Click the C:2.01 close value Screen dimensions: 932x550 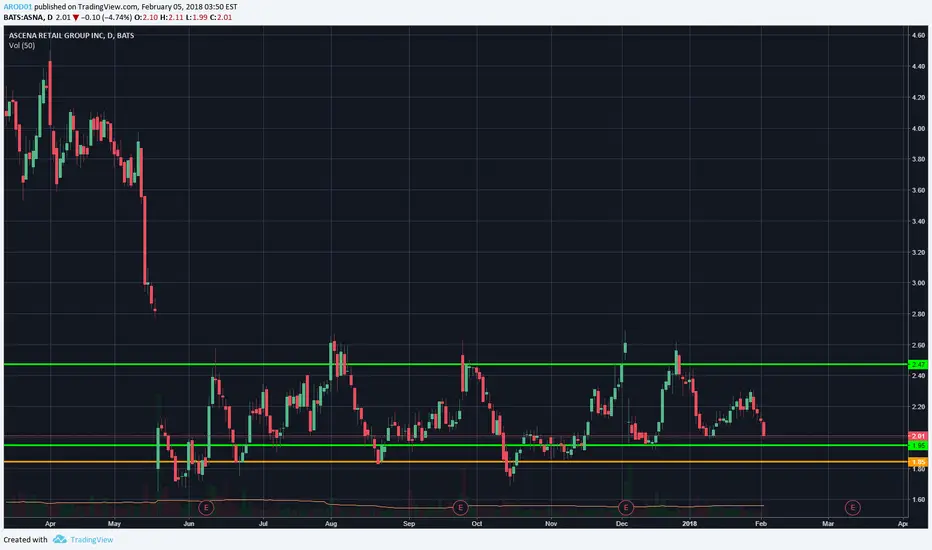click(221, 17)
